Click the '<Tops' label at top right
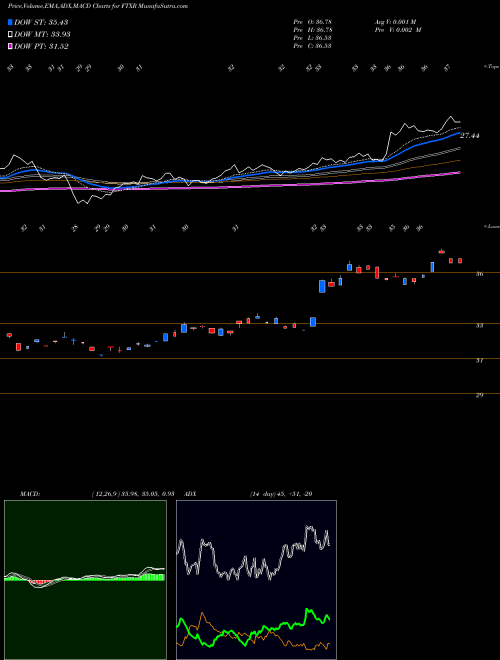This screenshot has width=500, height=660. click(x=491, y=67)
